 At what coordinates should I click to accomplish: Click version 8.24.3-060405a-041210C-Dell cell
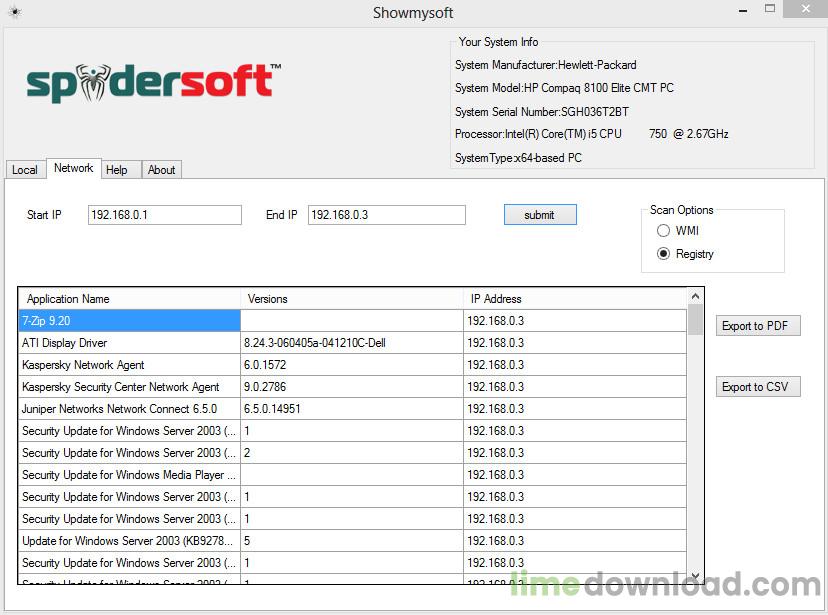tap(352, 343)
